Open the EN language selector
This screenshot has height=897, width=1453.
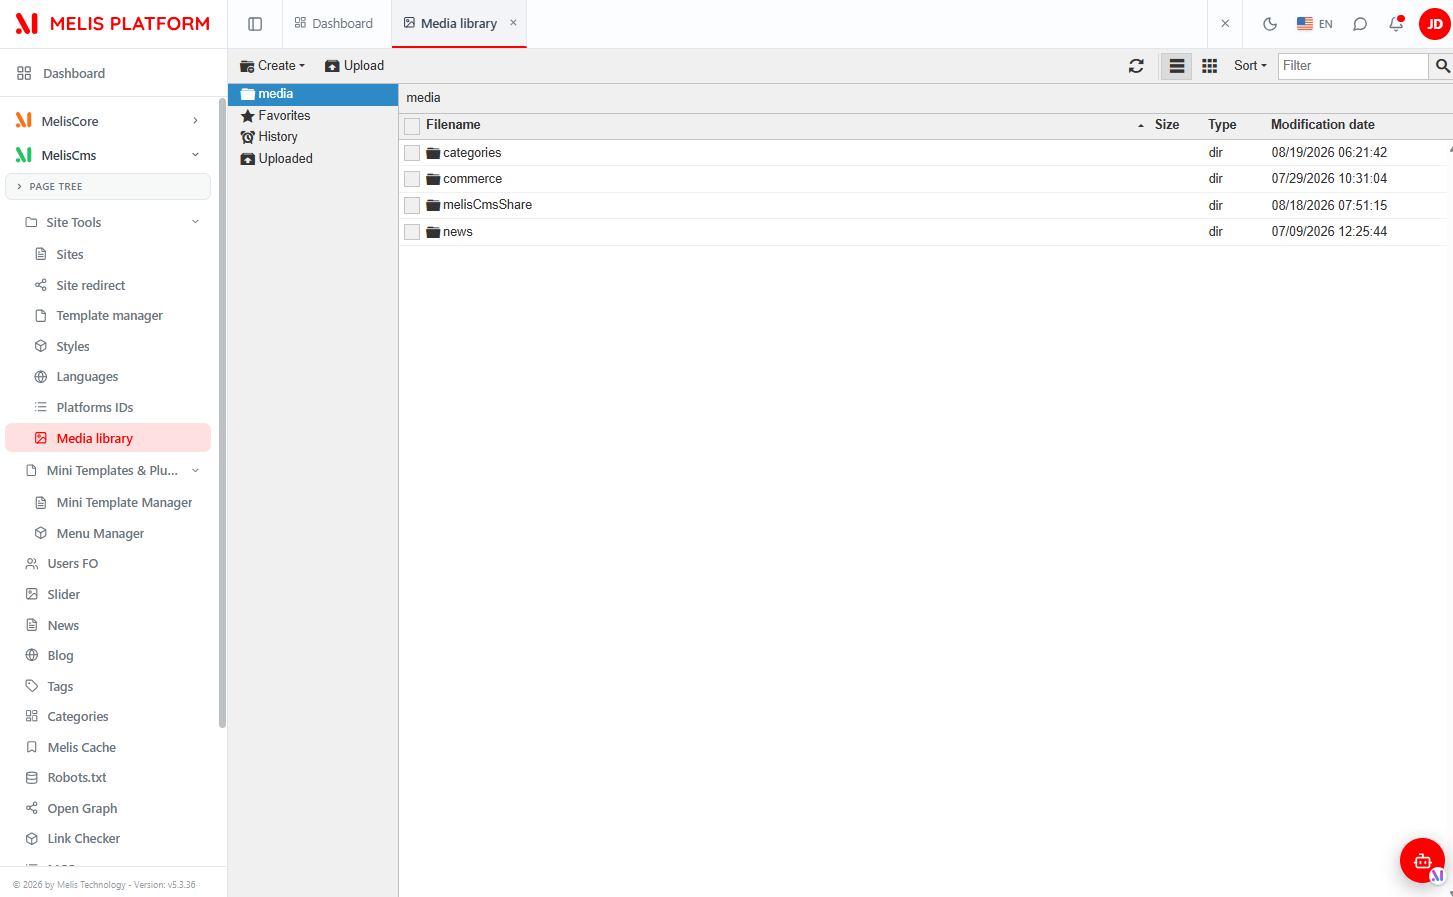coord(1315,24)
